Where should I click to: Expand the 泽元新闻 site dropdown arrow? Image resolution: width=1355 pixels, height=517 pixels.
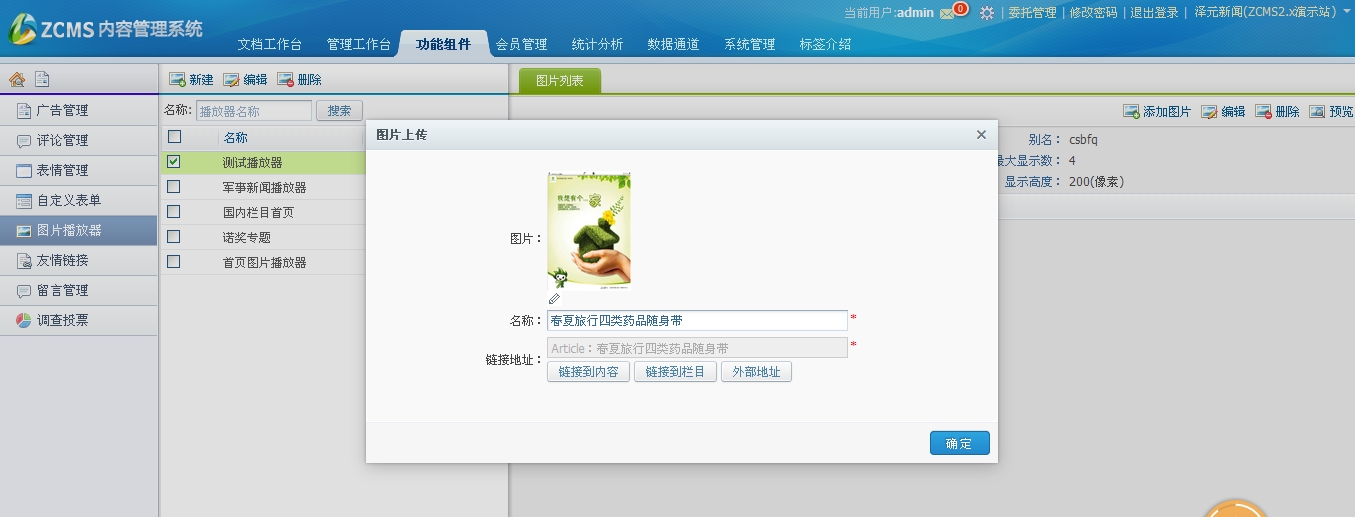(1345, 13)
